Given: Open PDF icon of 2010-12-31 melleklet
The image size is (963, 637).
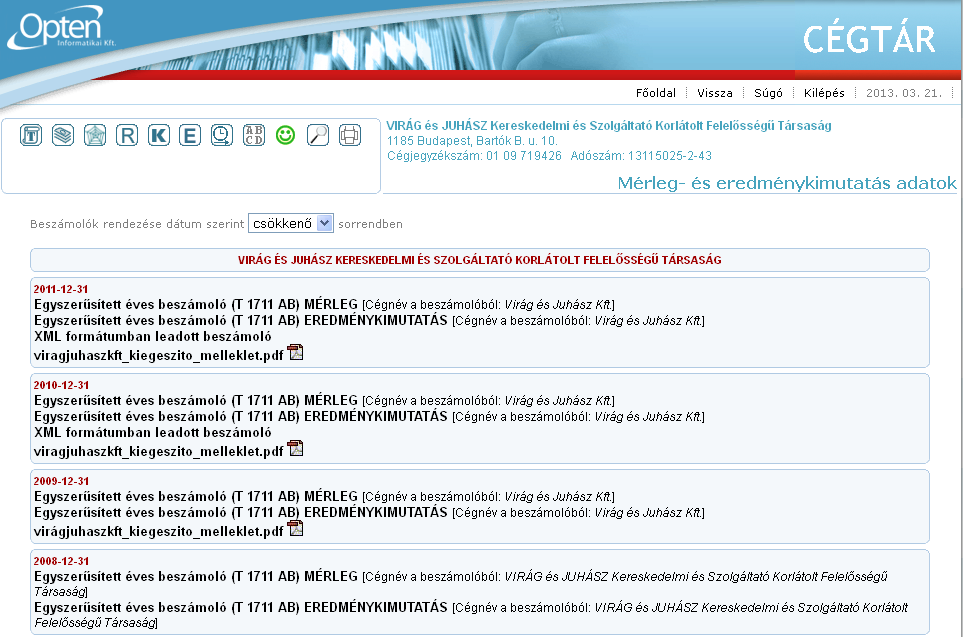Looking at the screenshot, I should click(x=296, y=448).
